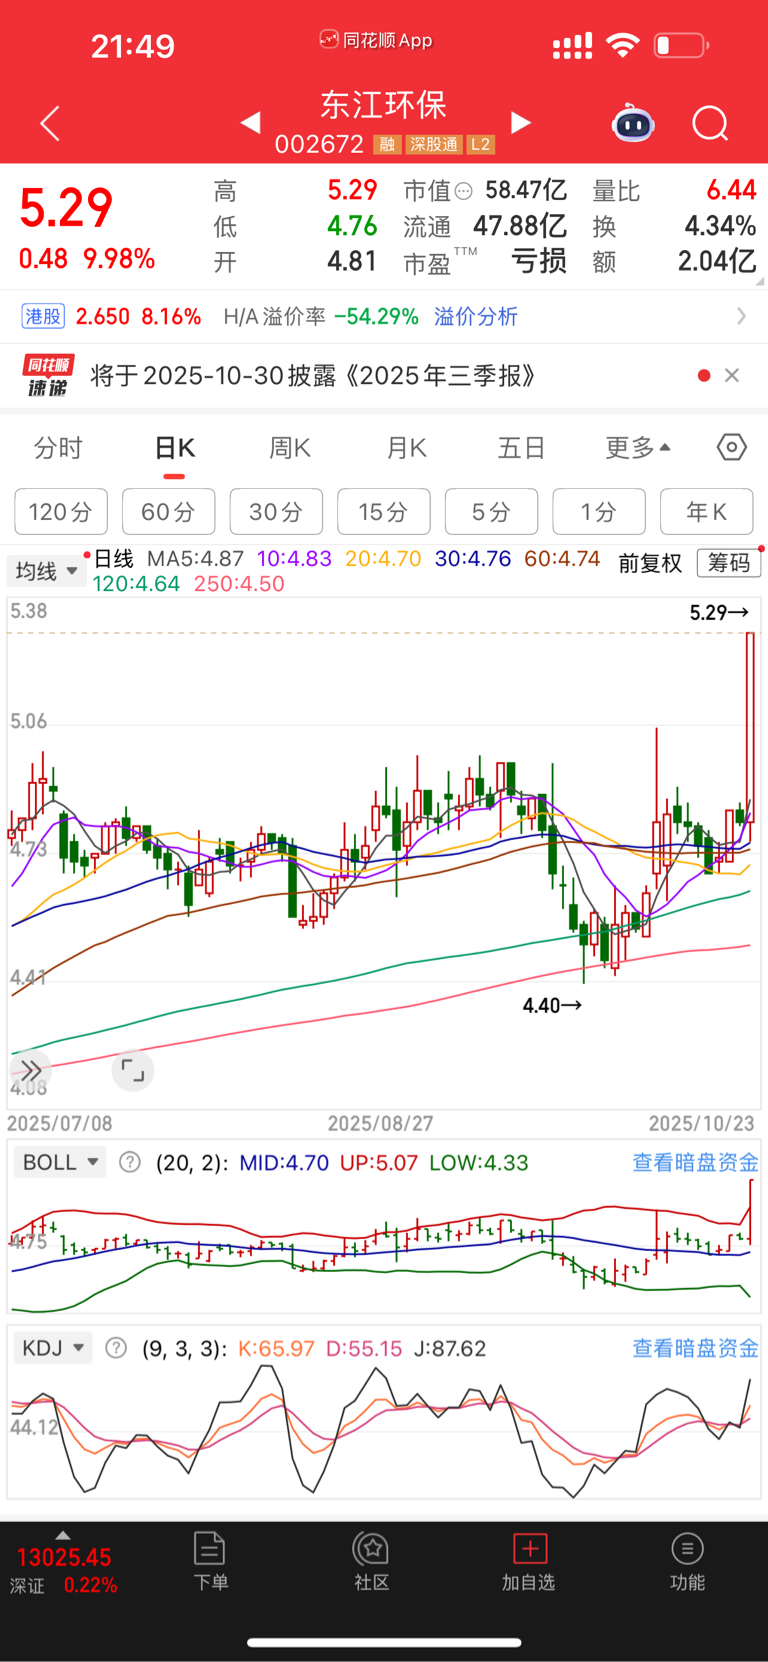Viewport: 768px width, 1662px height.
Task: Close the quarterly report notice
Action: (x=732, y=375)
